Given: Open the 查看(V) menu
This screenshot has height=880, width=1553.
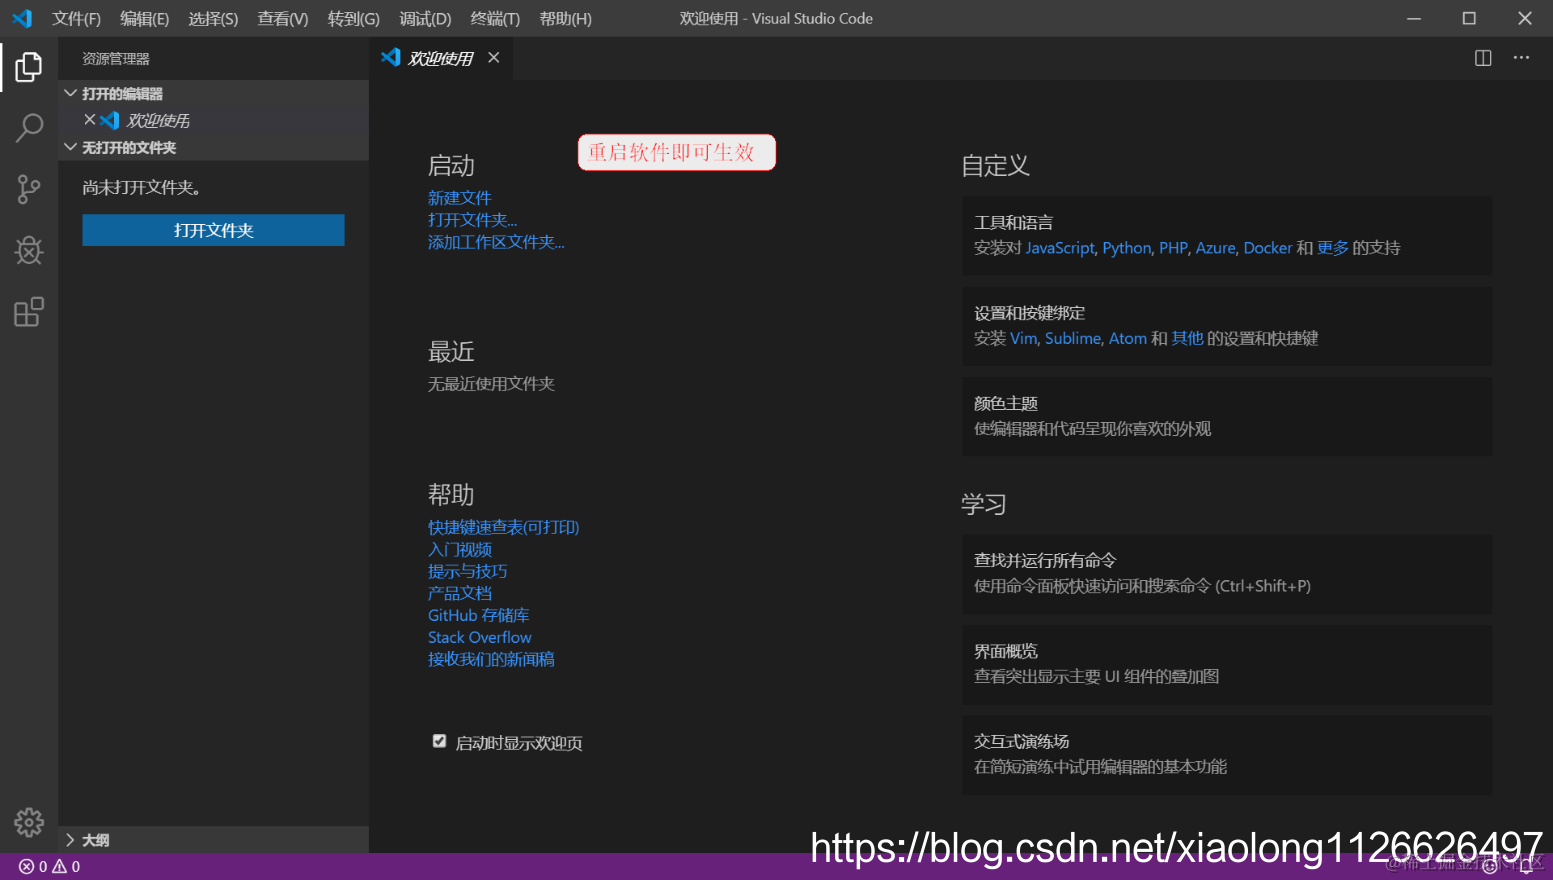Looking at the screenshot, I should tap(283, 19).
